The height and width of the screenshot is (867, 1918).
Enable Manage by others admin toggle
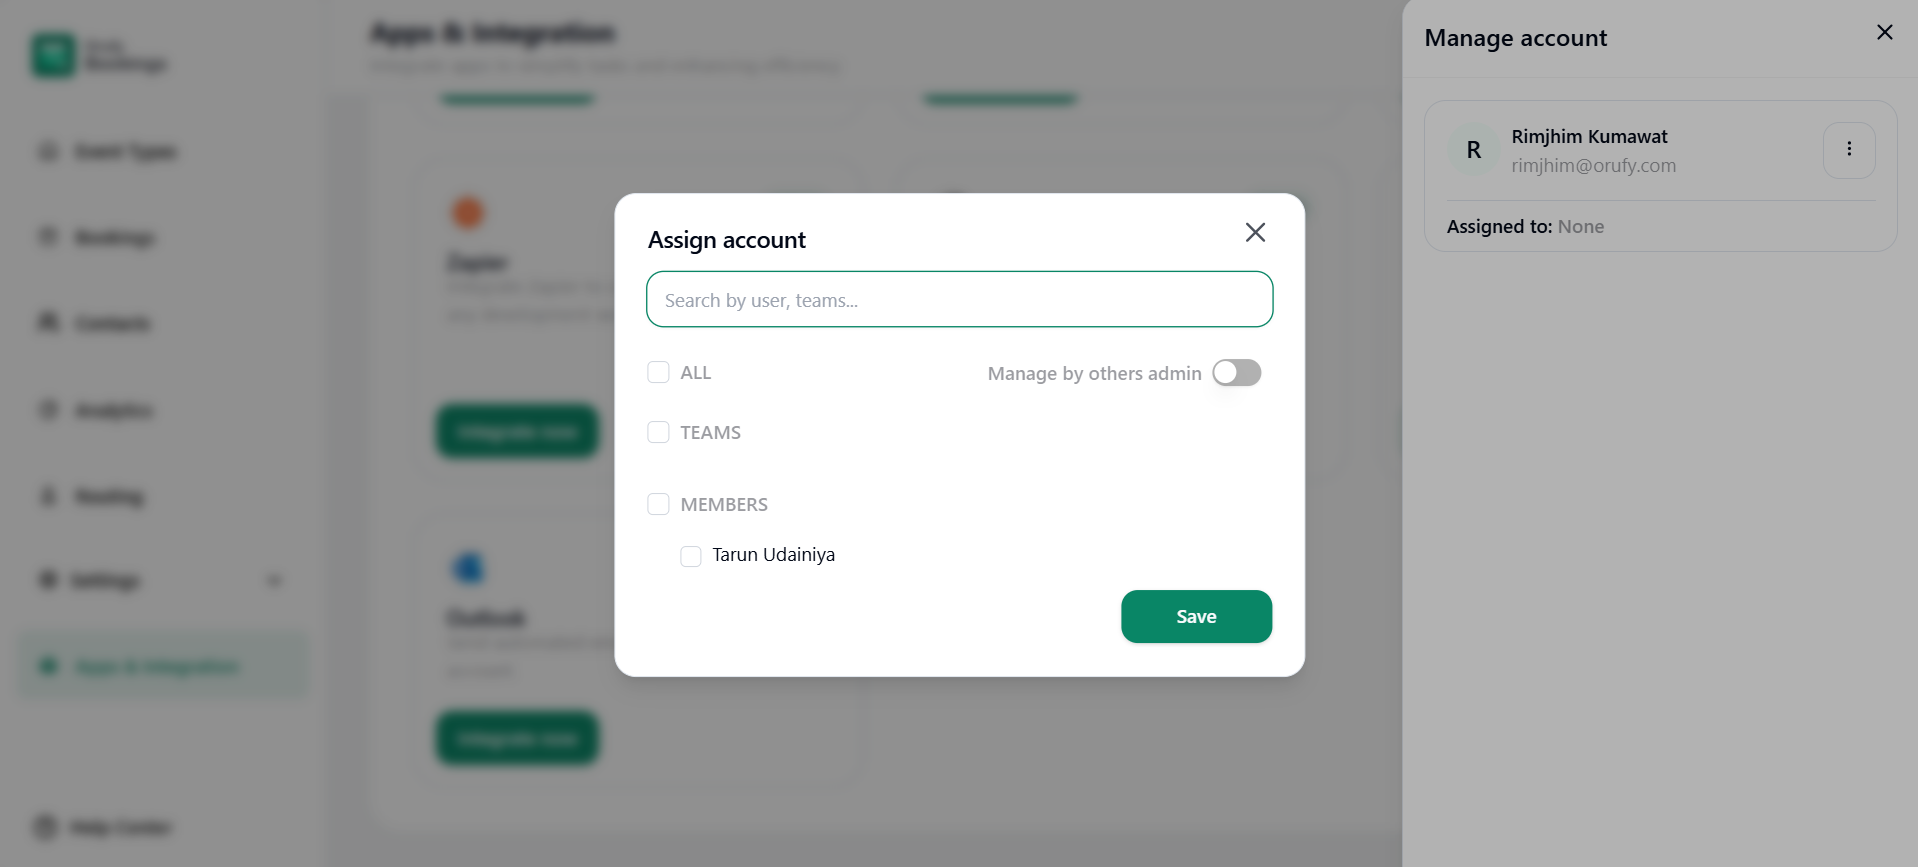(x=1236, y=373)
